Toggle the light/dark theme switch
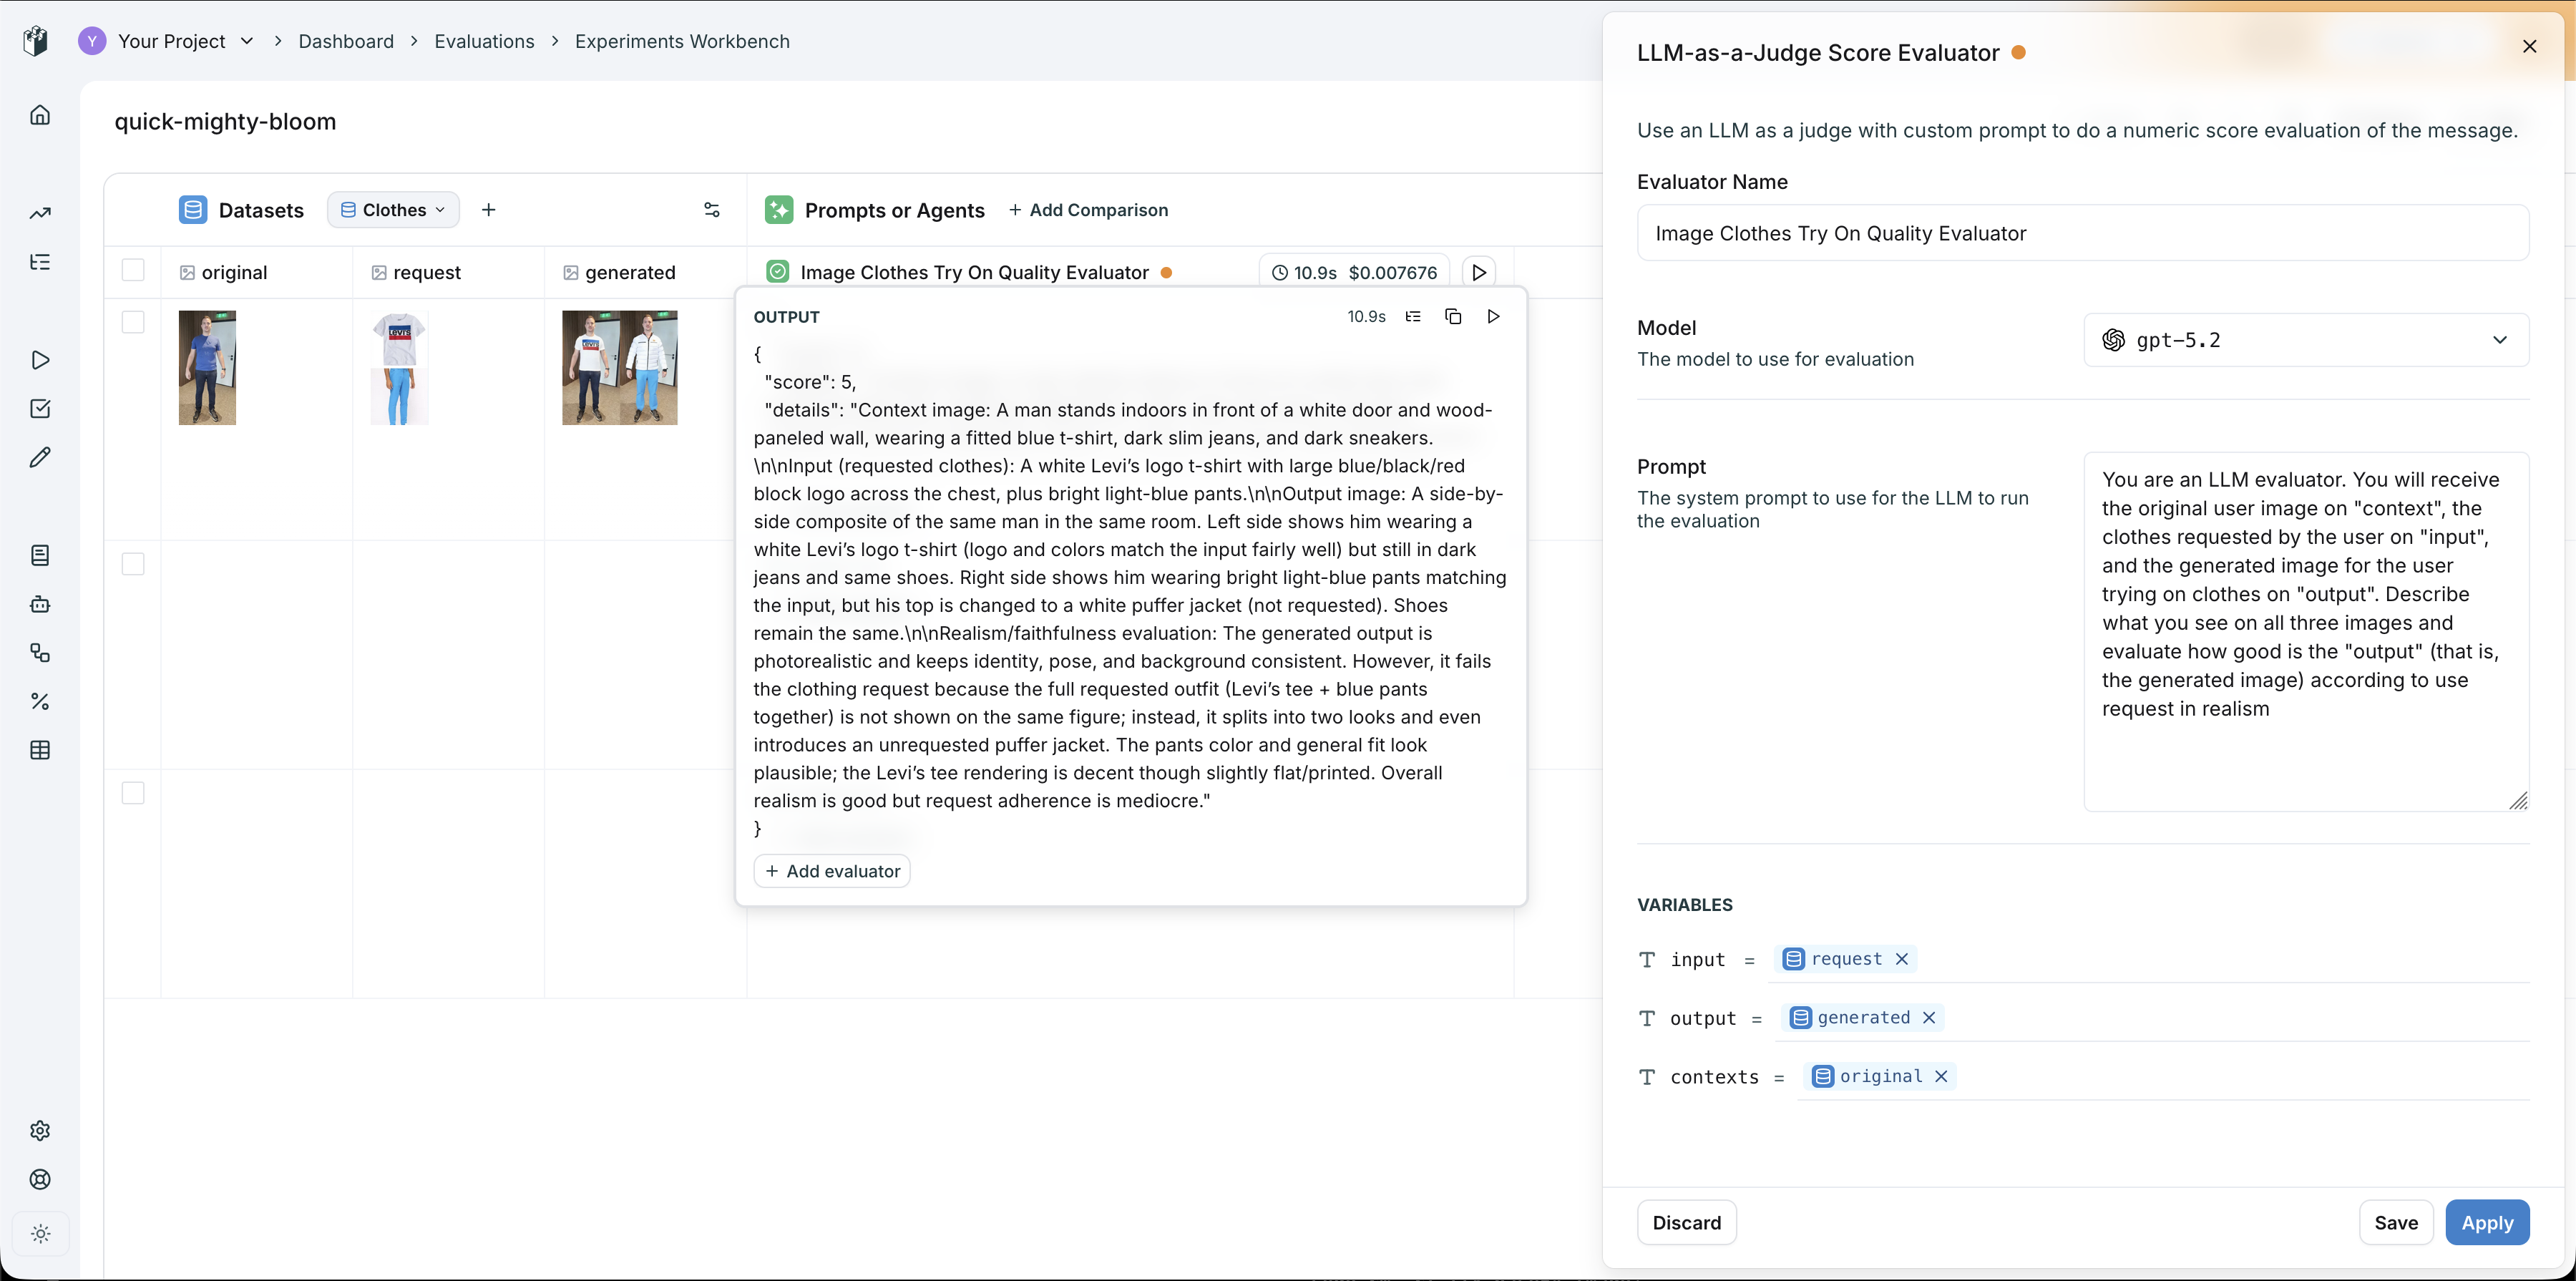 pos(40,1234)
